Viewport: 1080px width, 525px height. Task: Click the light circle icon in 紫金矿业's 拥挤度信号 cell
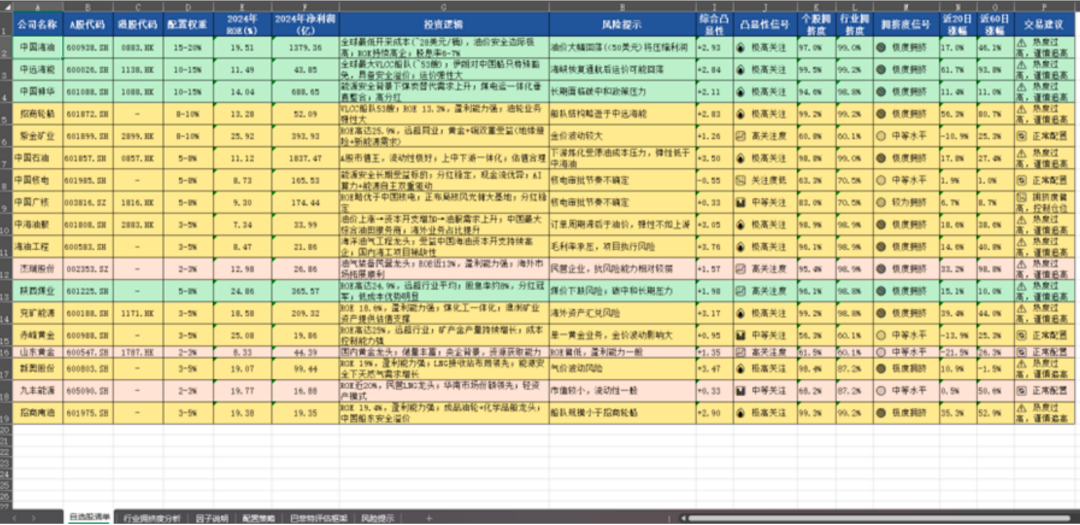tap(880, 136)
